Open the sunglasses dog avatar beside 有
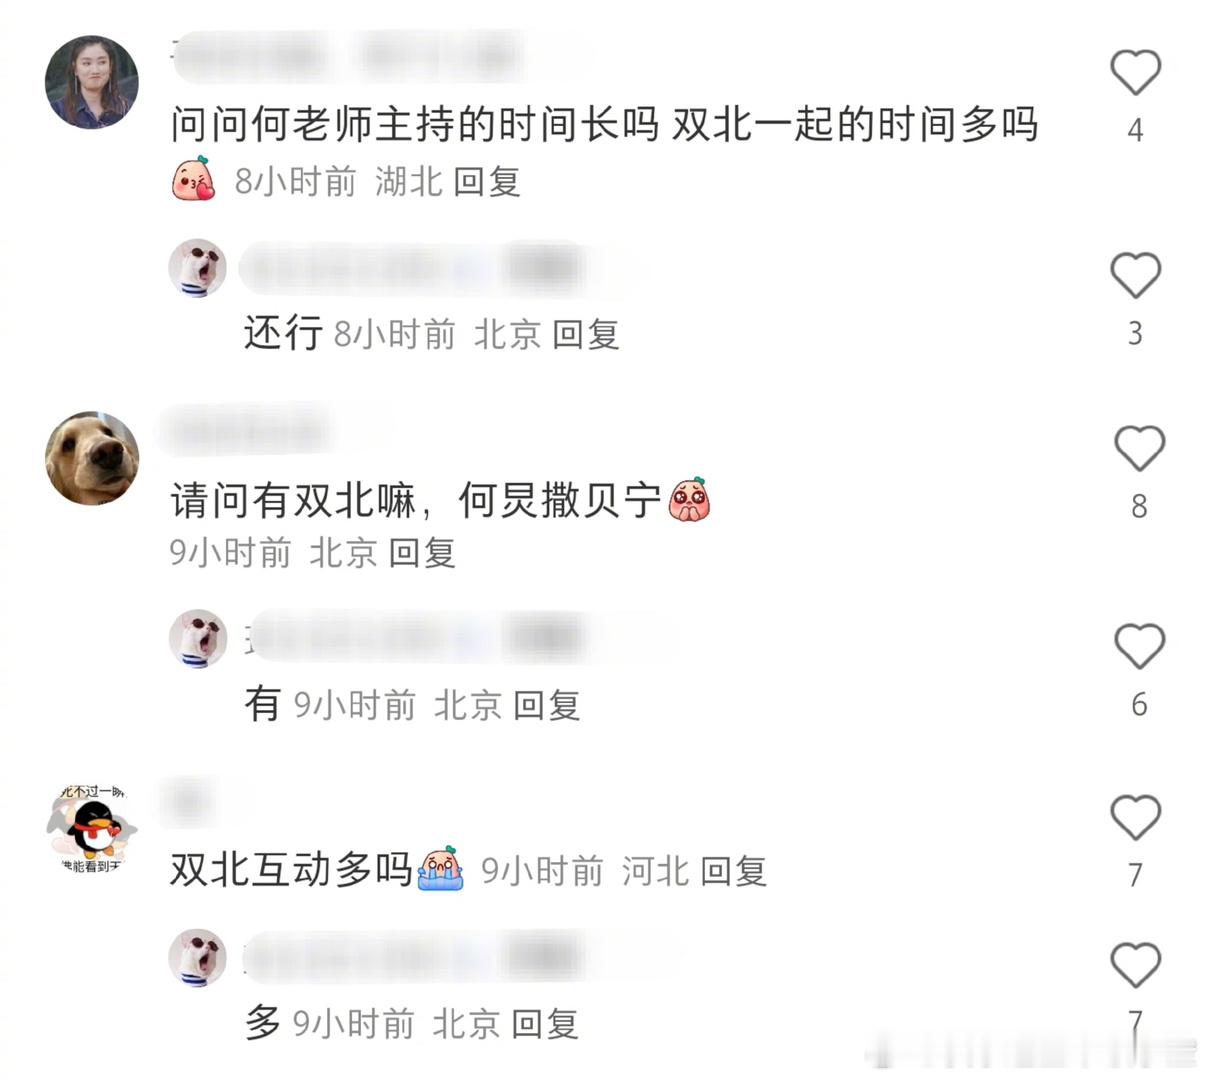Screen dimensions: 1208x1080 tap(198, 638)
